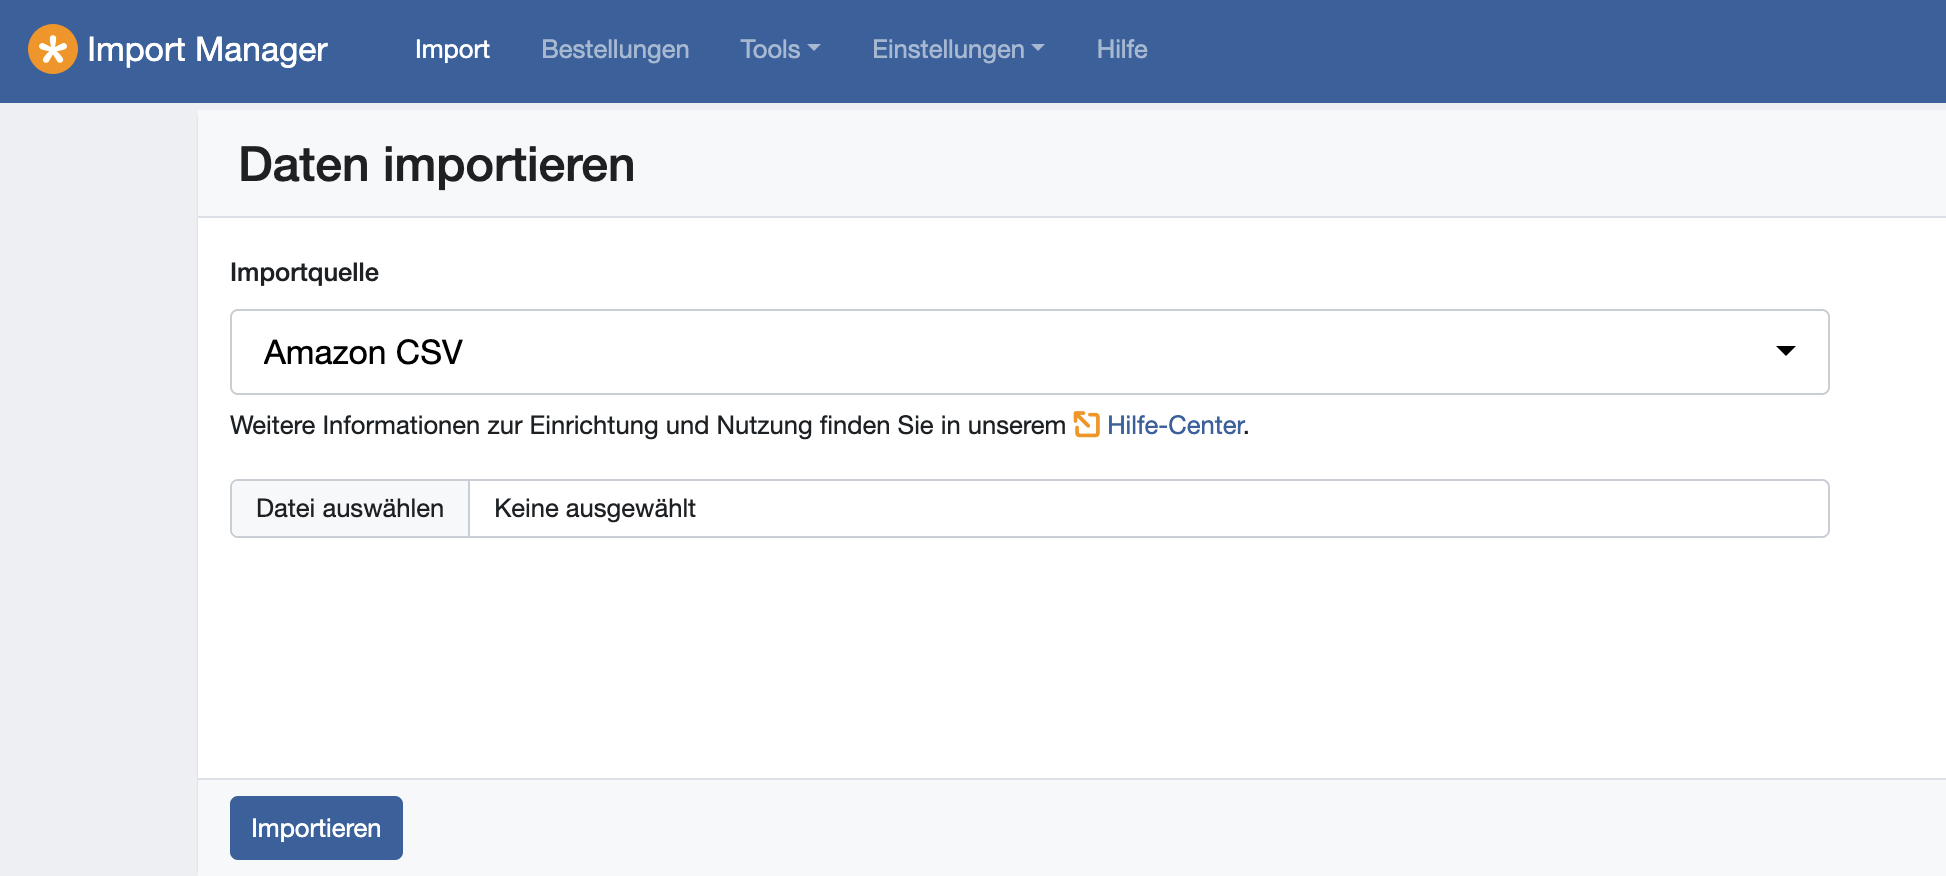Screen dimensions: 1946x876
Task: Click the Keine ausgewählt file field
Action: [x=1149, y=508]
